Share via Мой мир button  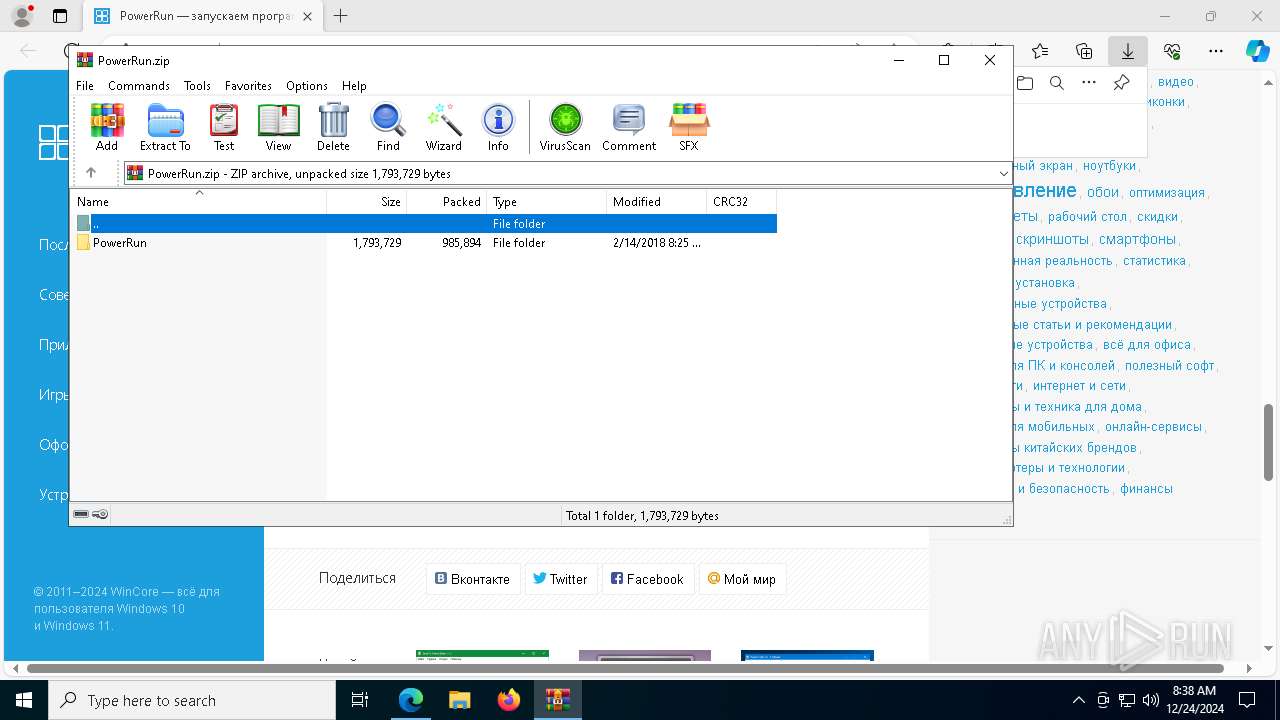tap(742, 579)
